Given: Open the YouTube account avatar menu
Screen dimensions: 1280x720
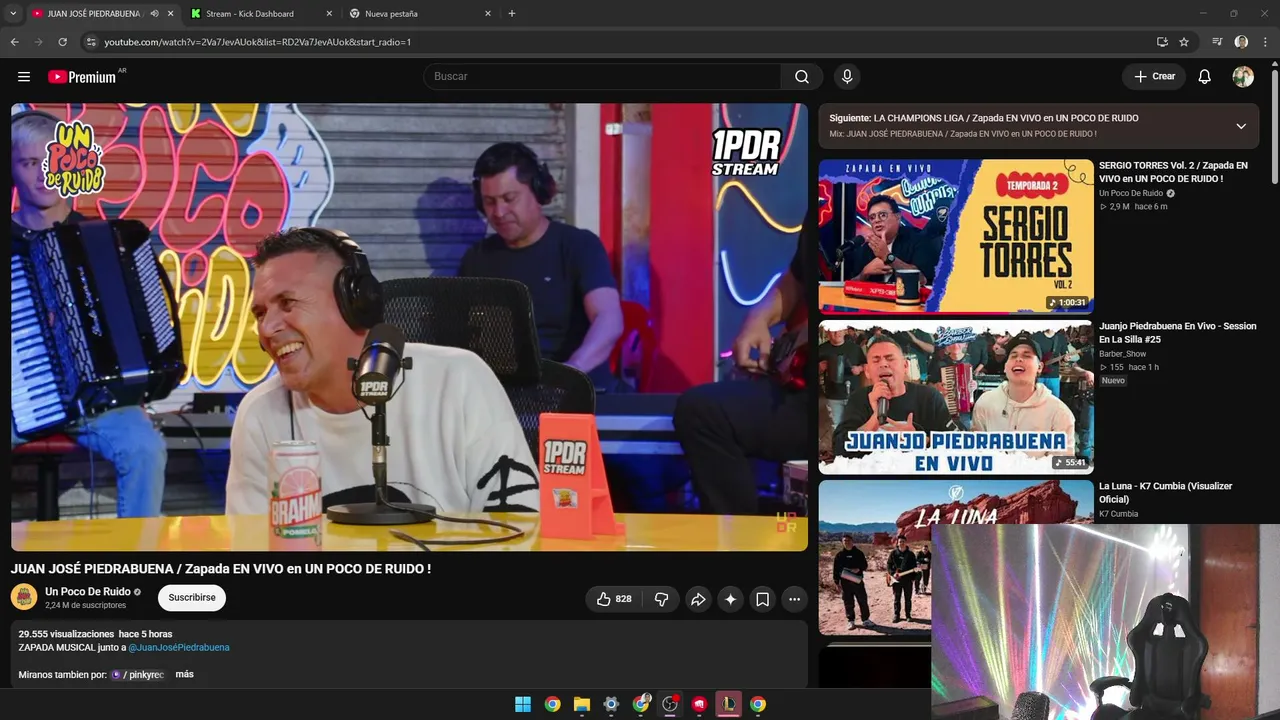Looking at the screenshot, I should coord(1243,77).
